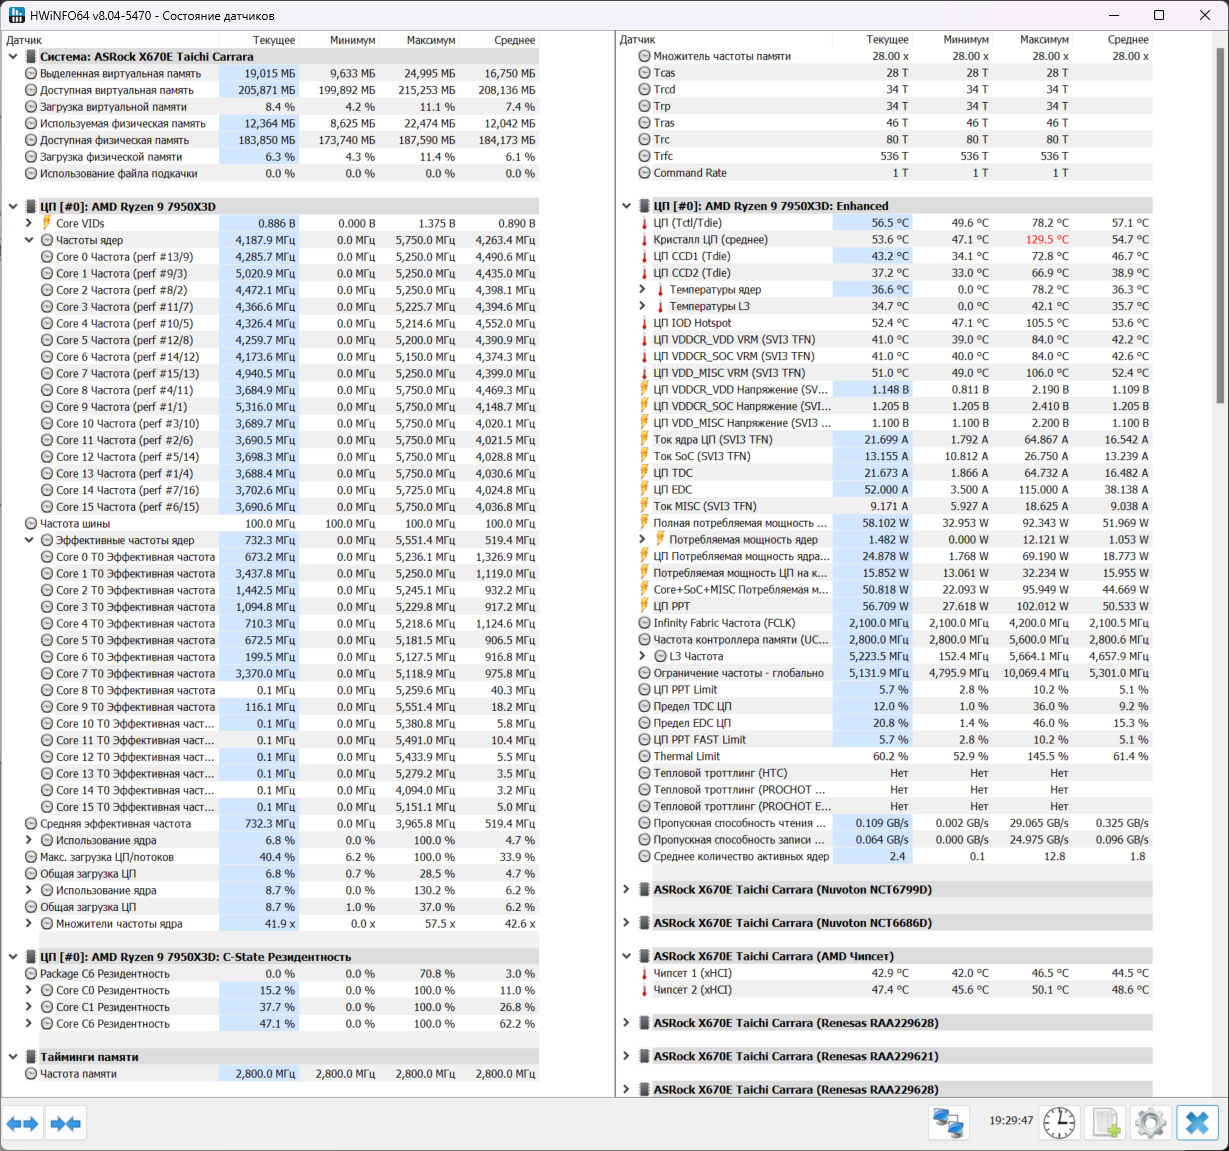Expand the Температуры L3 subtree
The image size is (1229, 1151).
point(642,306)
